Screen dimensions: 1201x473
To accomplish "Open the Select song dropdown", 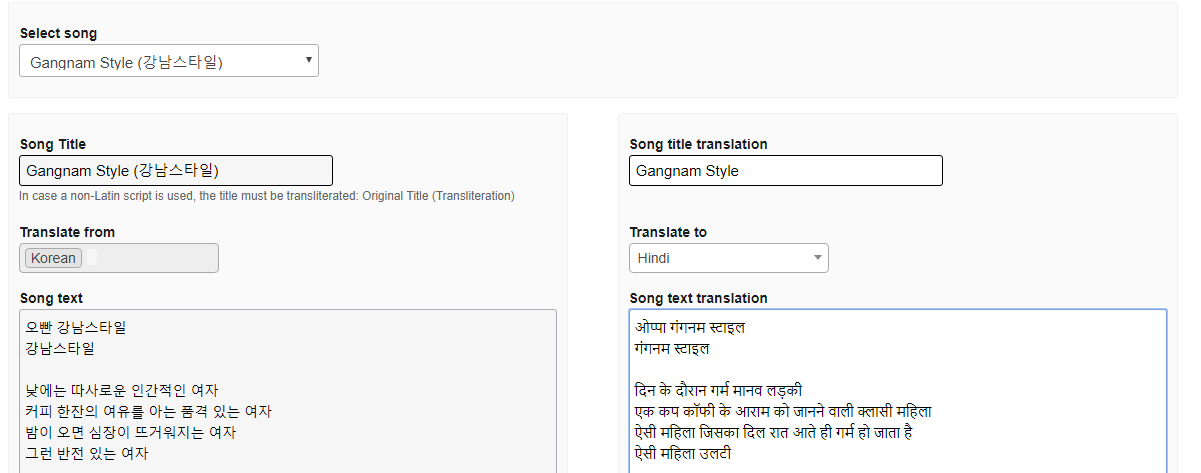I will [168, 62].
